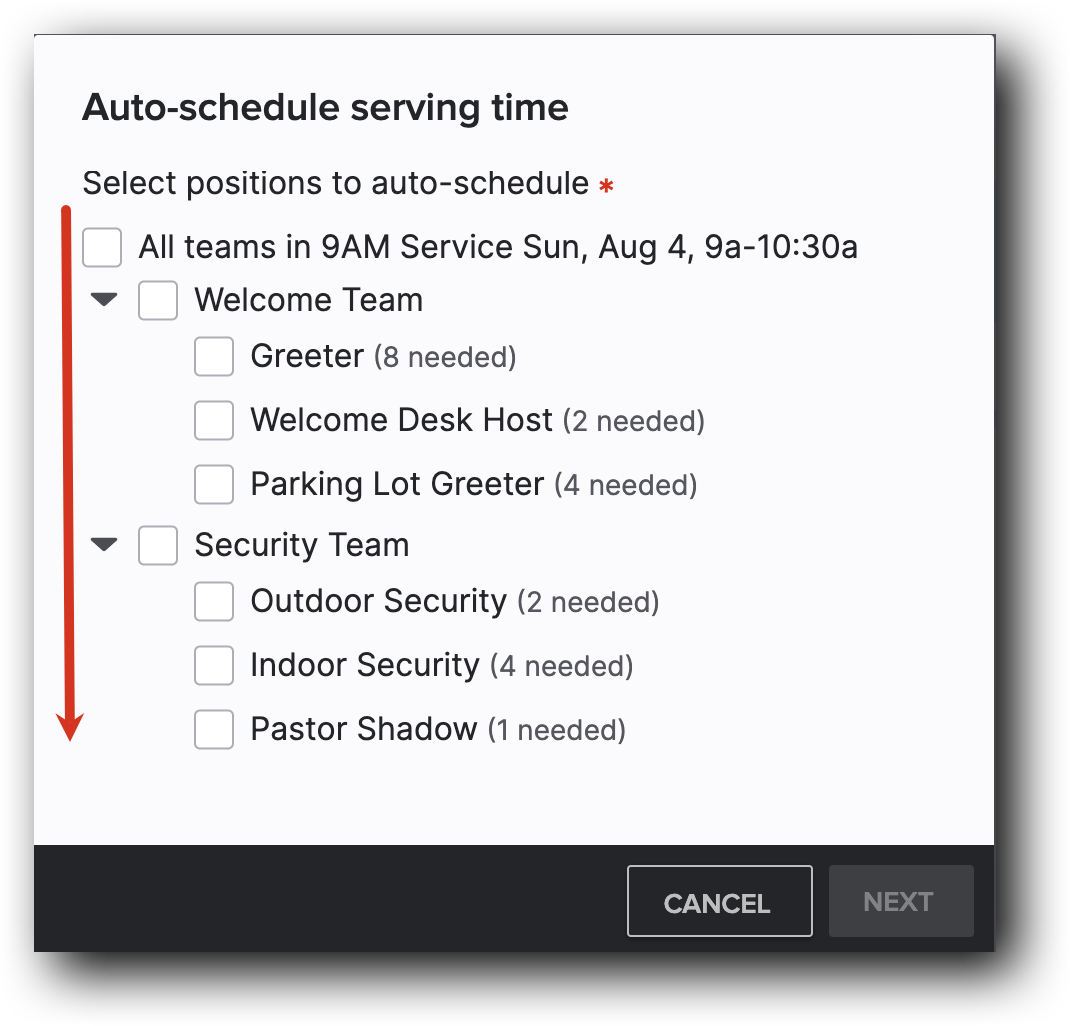The image size is (1070, 1026).
Task: Toggle the Security Team disclosure arrow
Action: point(103,544)
